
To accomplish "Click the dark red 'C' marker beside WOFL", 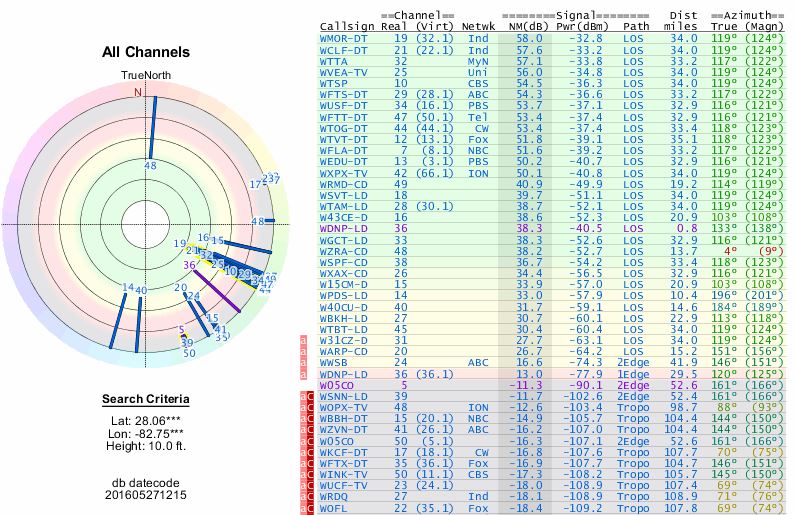I will click(x=311, y=508).
